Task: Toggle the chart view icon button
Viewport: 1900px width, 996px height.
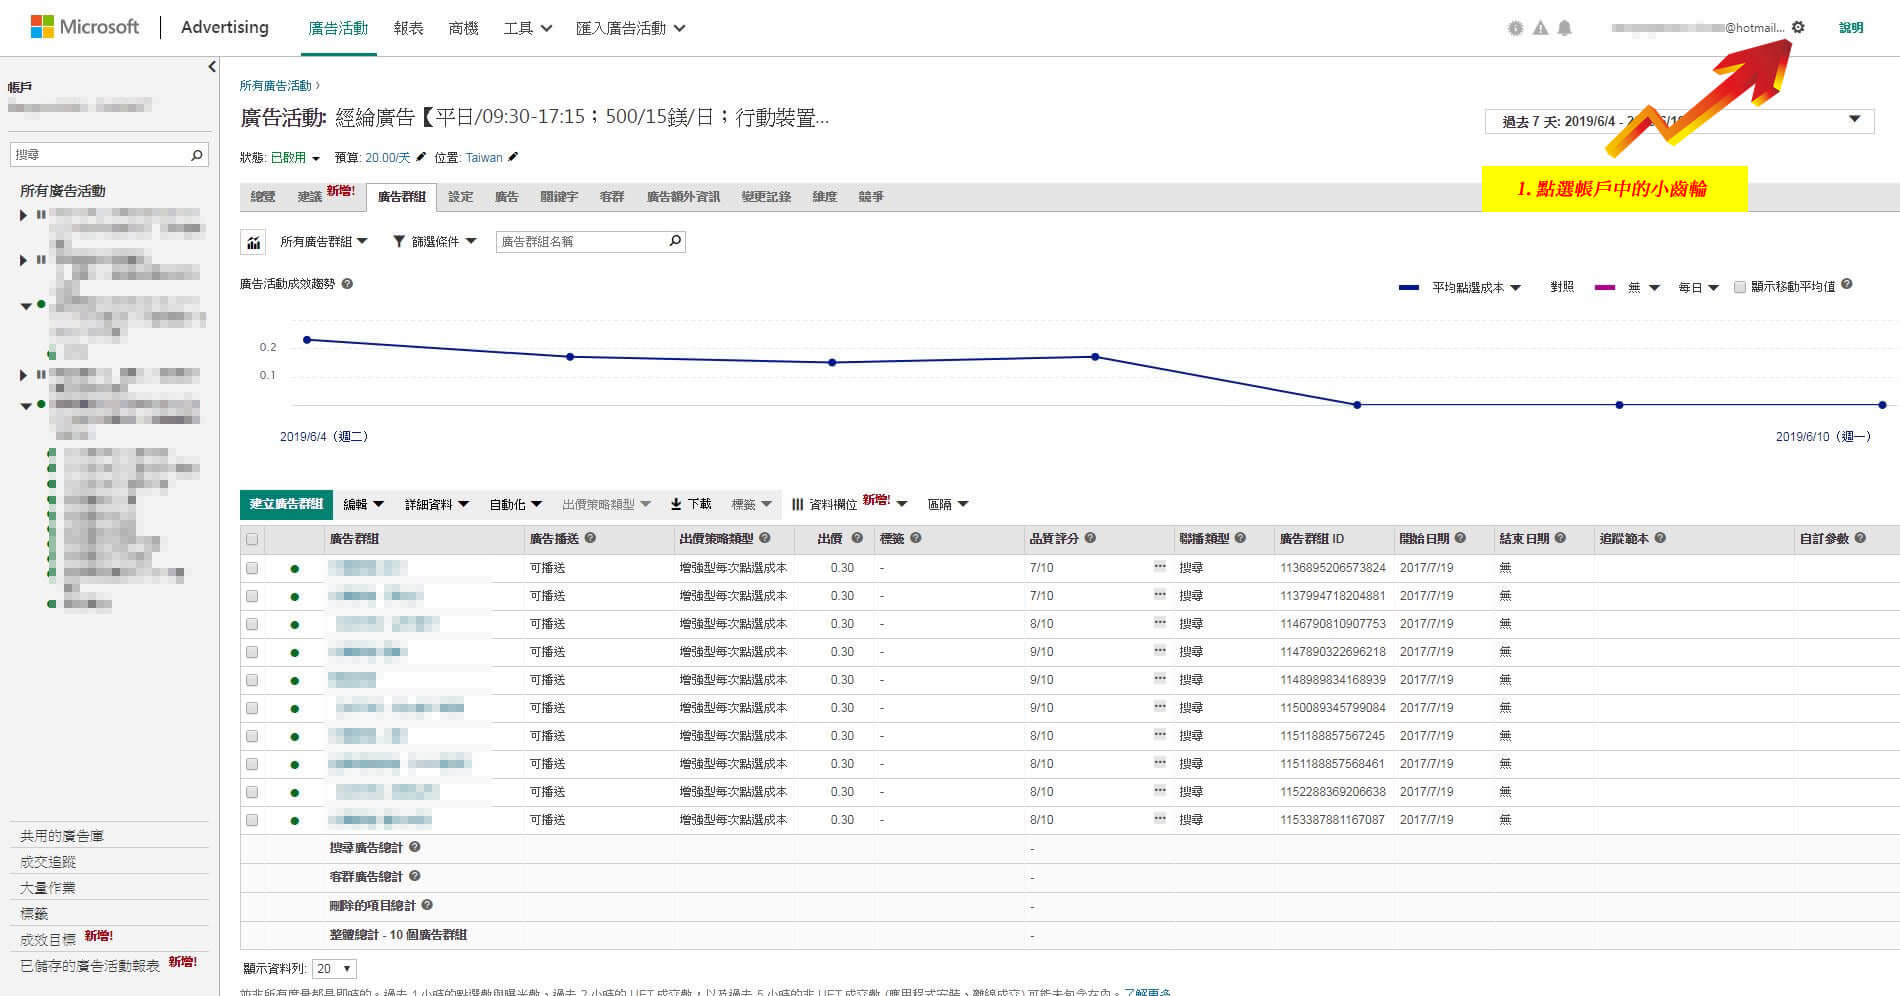Action: [254, 242]
